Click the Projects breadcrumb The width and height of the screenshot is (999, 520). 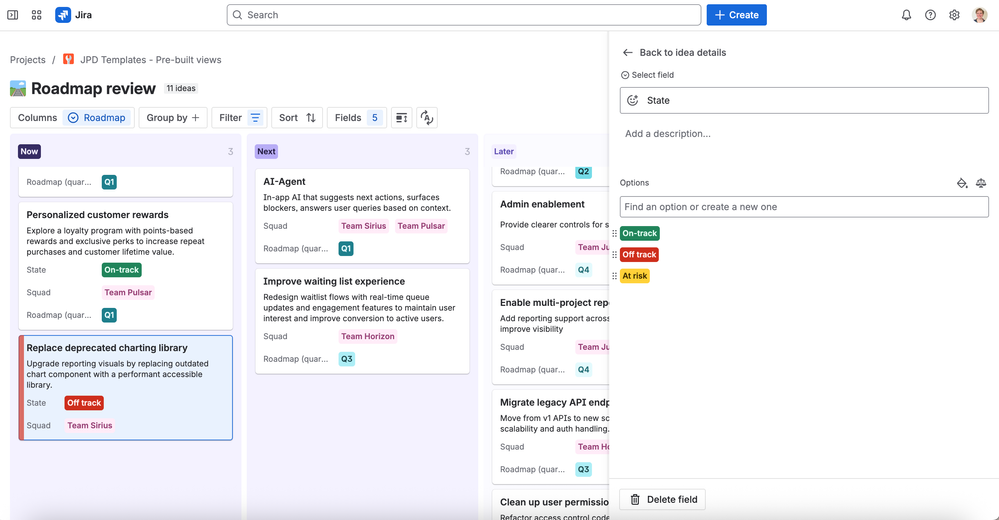click(x=27, y=59)
